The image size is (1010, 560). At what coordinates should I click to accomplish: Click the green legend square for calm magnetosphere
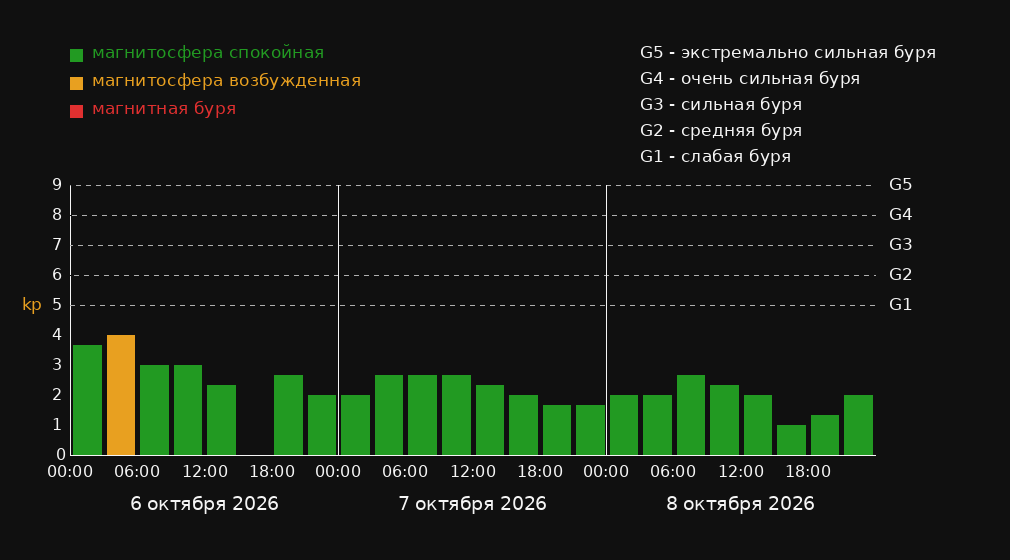pos(77,55)
